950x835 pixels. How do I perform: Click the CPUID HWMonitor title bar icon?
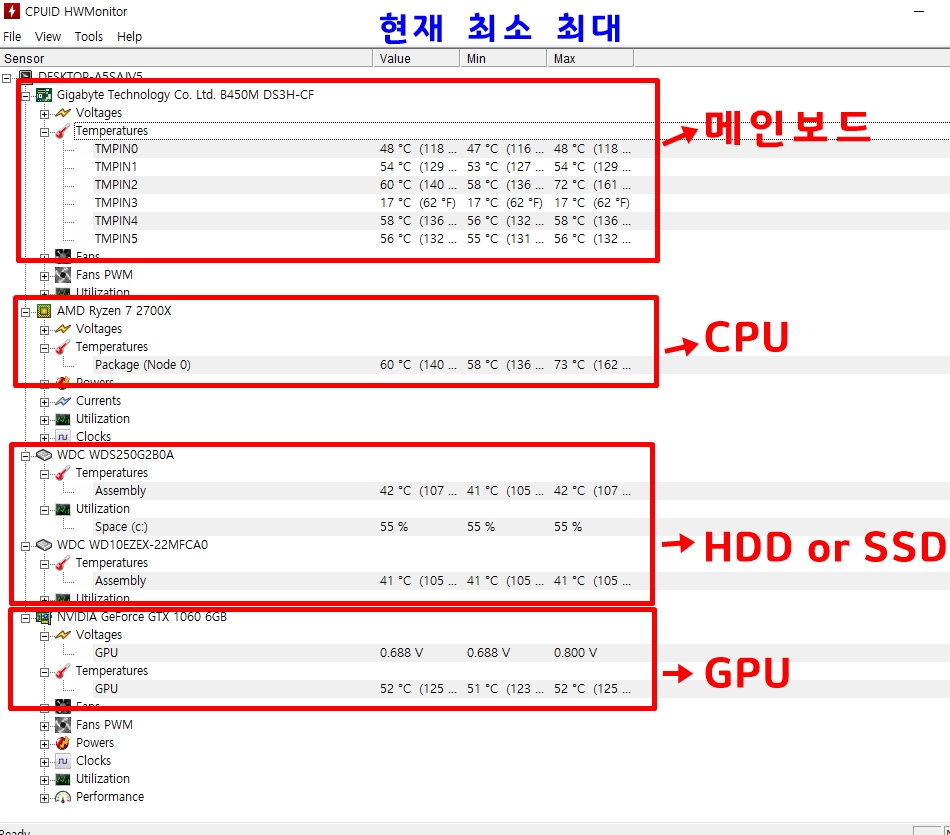12,11
